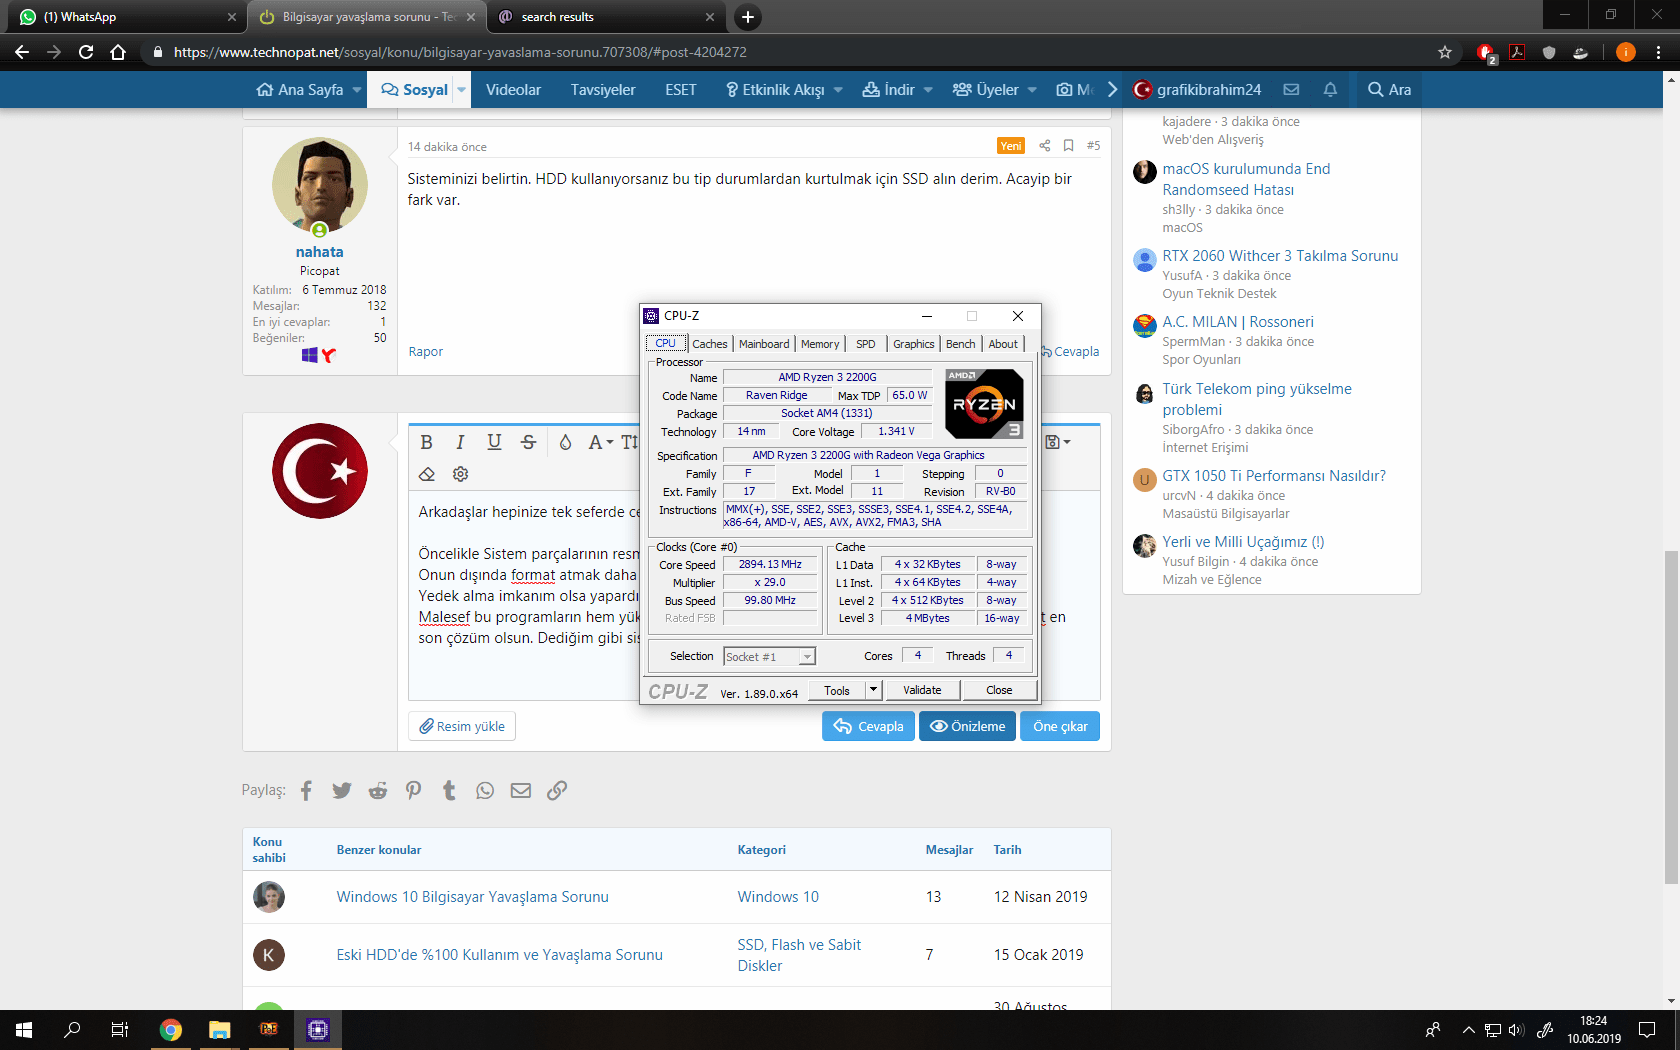This screenshot has width=1680, height=1050.
Task: Expand the Üyeler menu arrow
Action: (1032, 90)
